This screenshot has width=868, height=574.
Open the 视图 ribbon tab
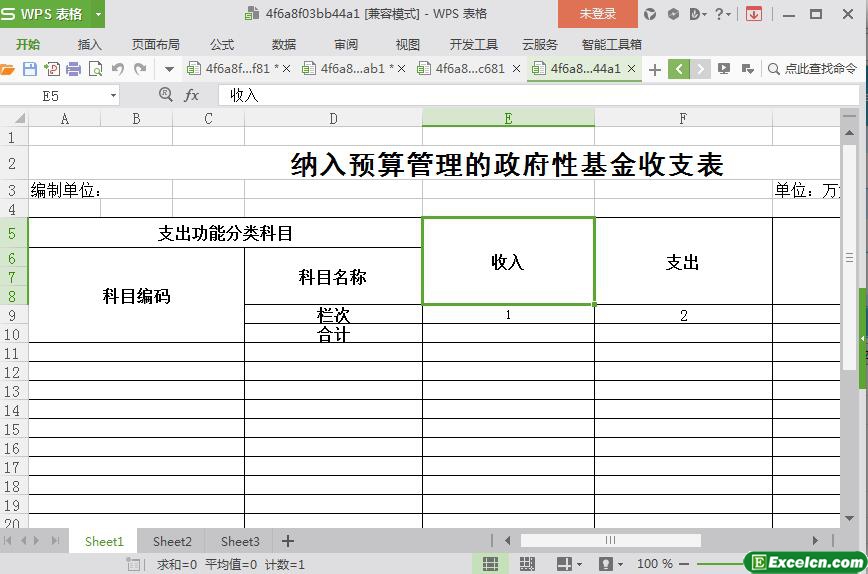pyautogui.click(x=407, y=44)
